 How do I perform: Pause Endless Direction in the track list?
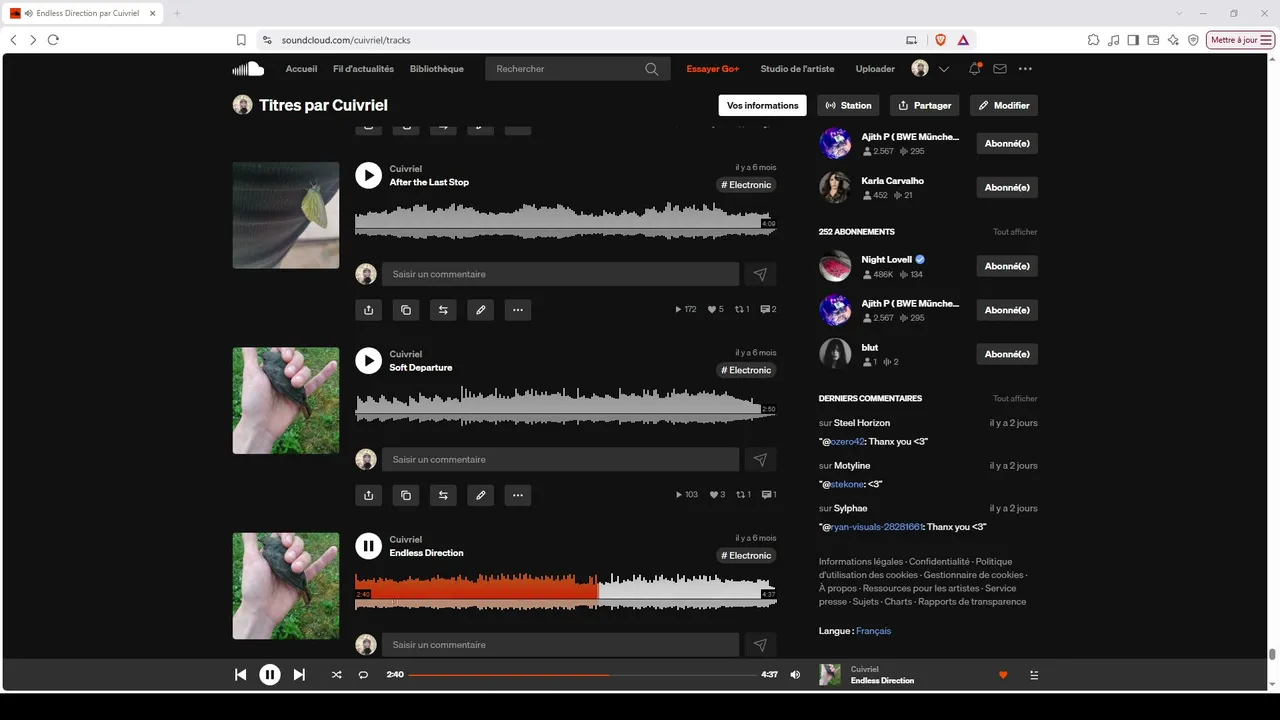tap(369, 546)
